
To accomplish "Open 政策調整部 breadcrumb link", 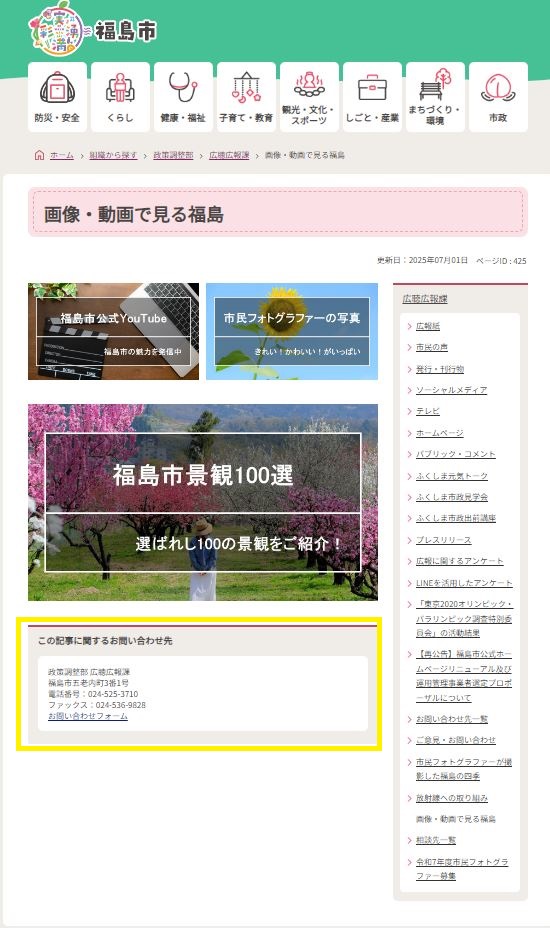I will click(173, 155).
